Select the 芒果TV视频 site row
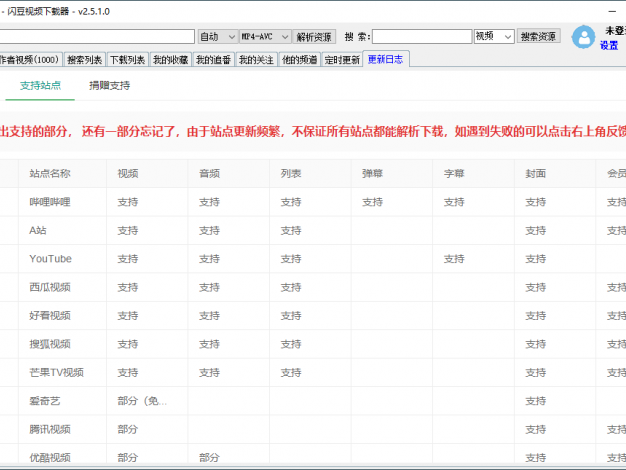 pyautogui.click(x=313, y=373)
